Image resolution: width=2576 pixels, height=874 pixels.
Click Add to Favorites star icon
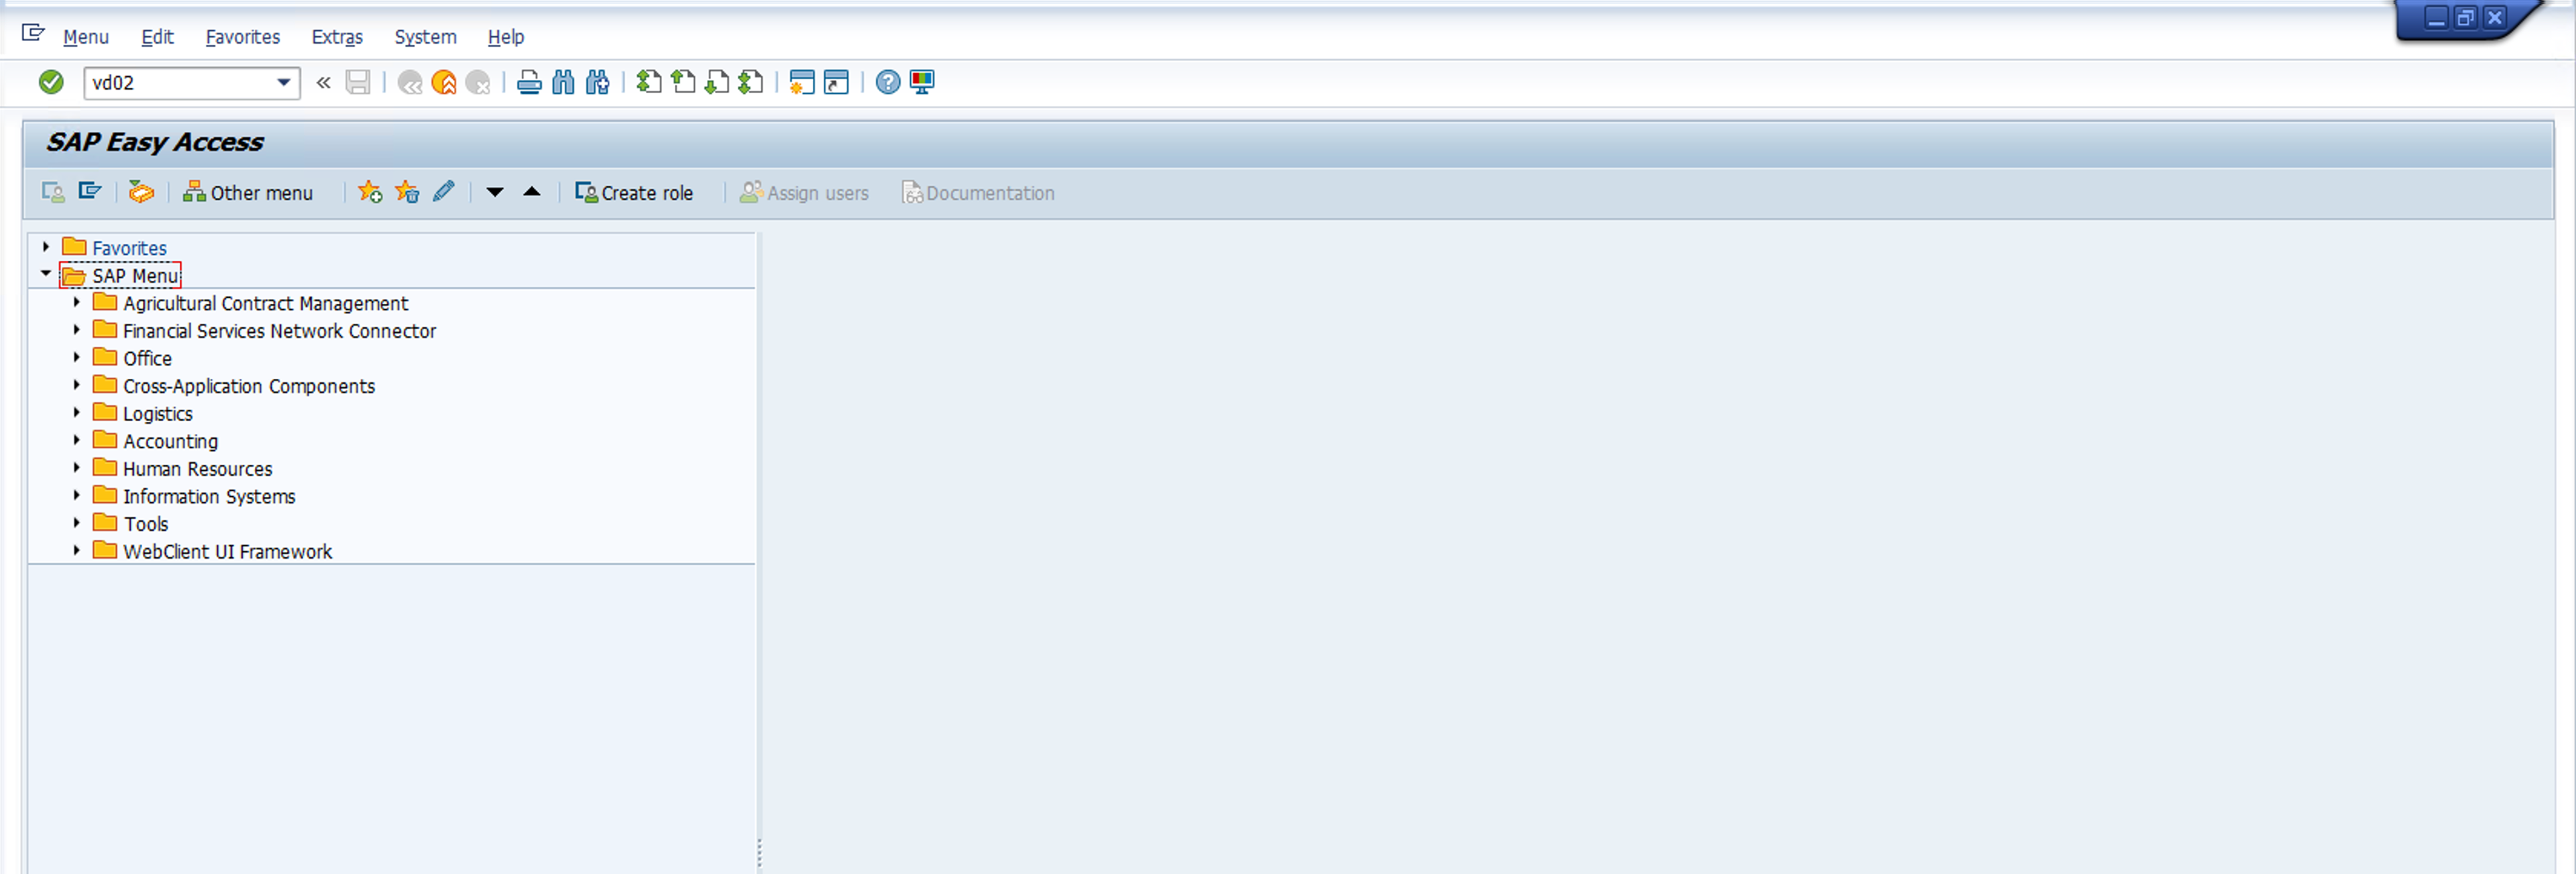[x=370, y=192]
